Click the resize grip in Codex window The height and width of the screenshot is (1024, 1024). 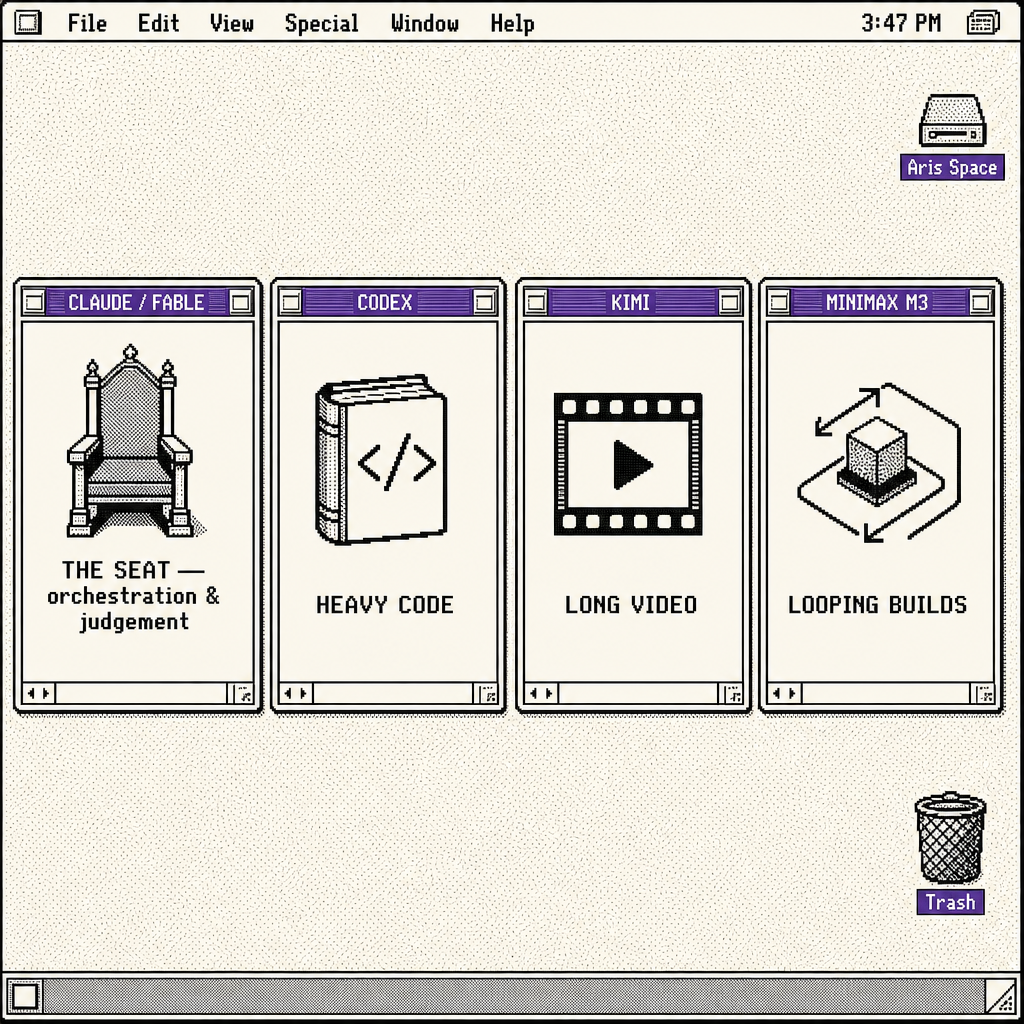(488, 694)
